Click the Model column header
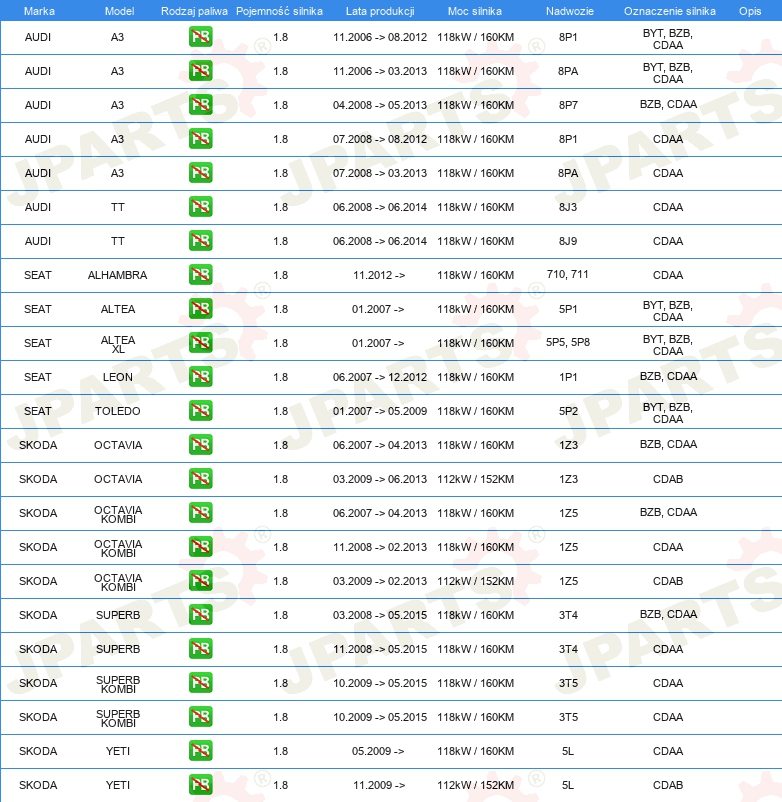 pyautogui.click(x=120, y=11)
